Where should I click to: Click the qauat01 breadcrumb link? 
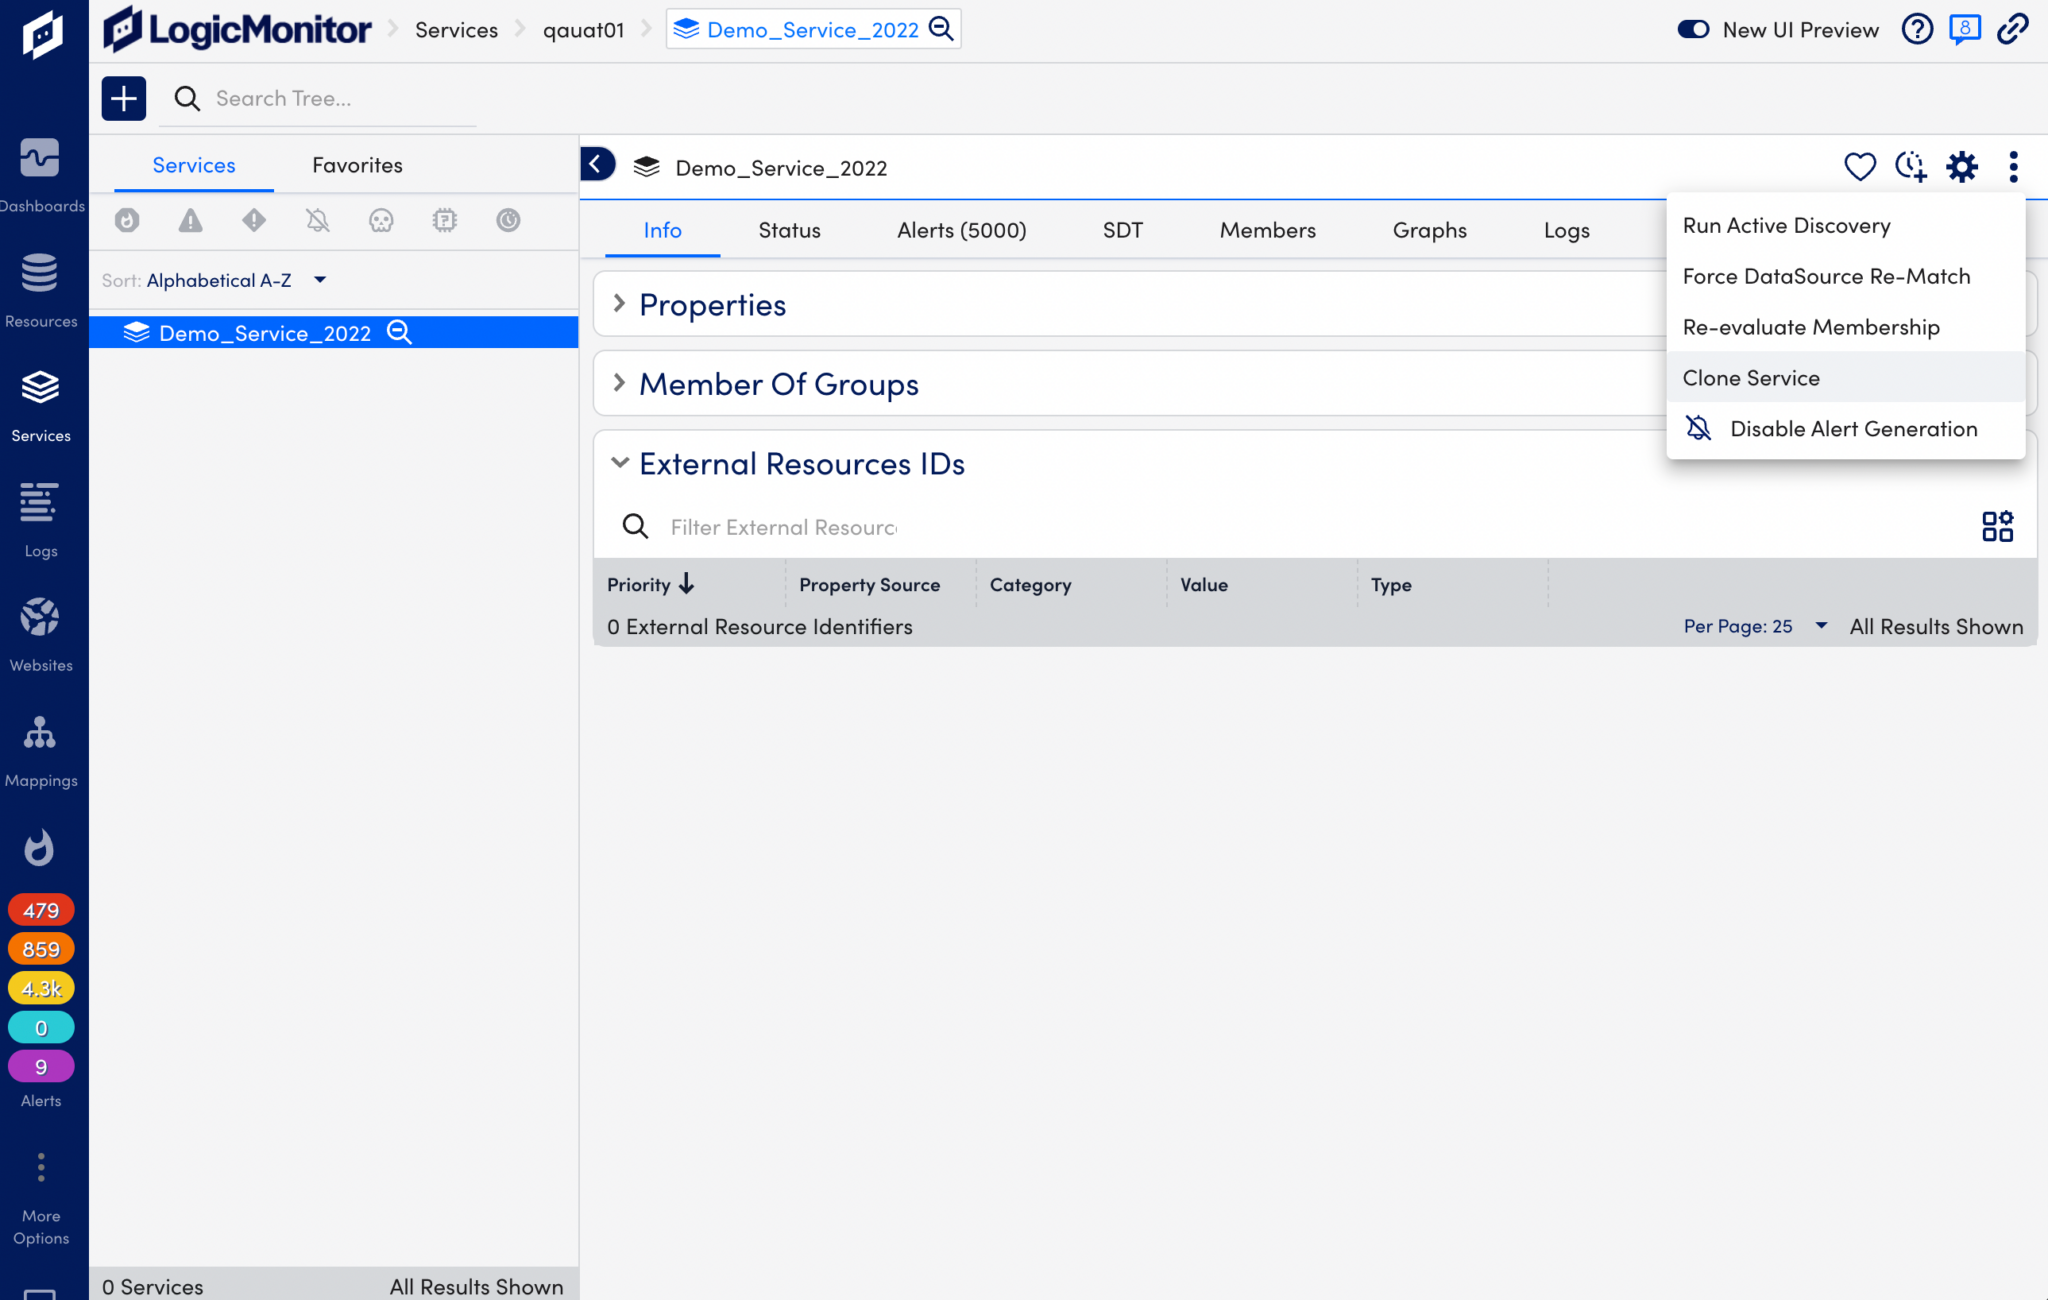coord(583,30)
